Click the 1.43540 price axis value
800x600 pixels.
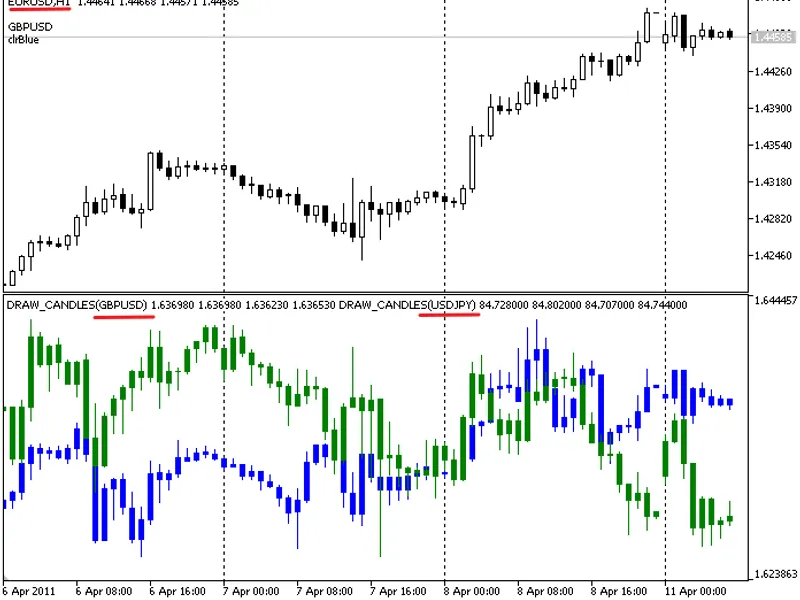[x=773, y=145]
